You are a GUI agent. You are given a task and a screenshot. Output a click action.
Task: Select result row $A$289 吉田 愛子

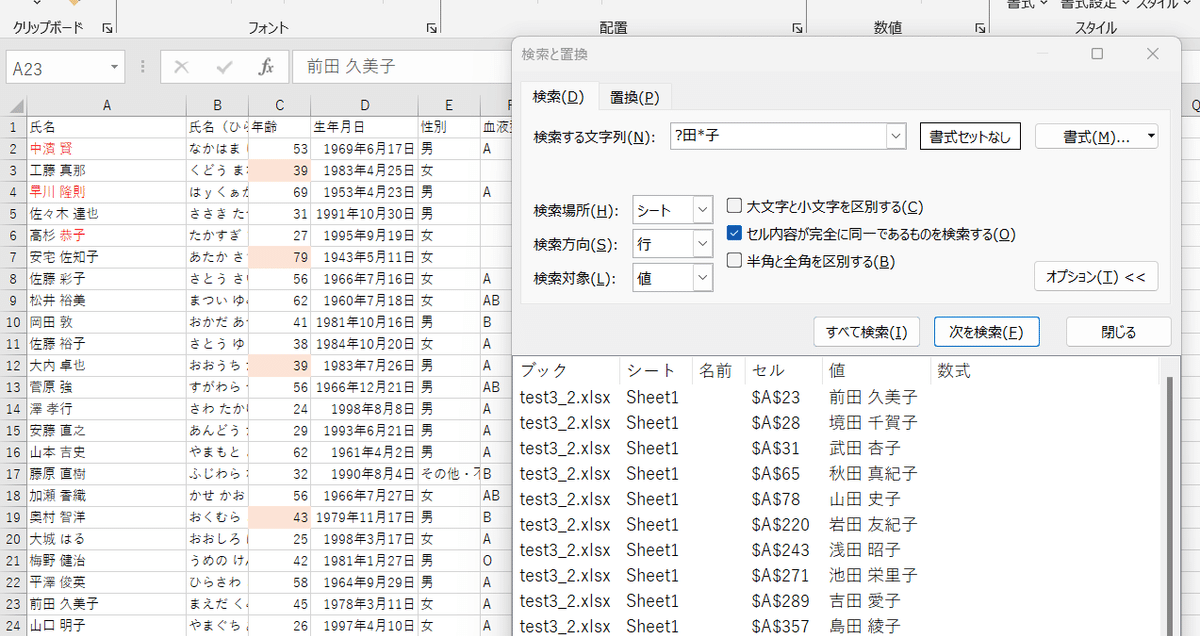837,601
